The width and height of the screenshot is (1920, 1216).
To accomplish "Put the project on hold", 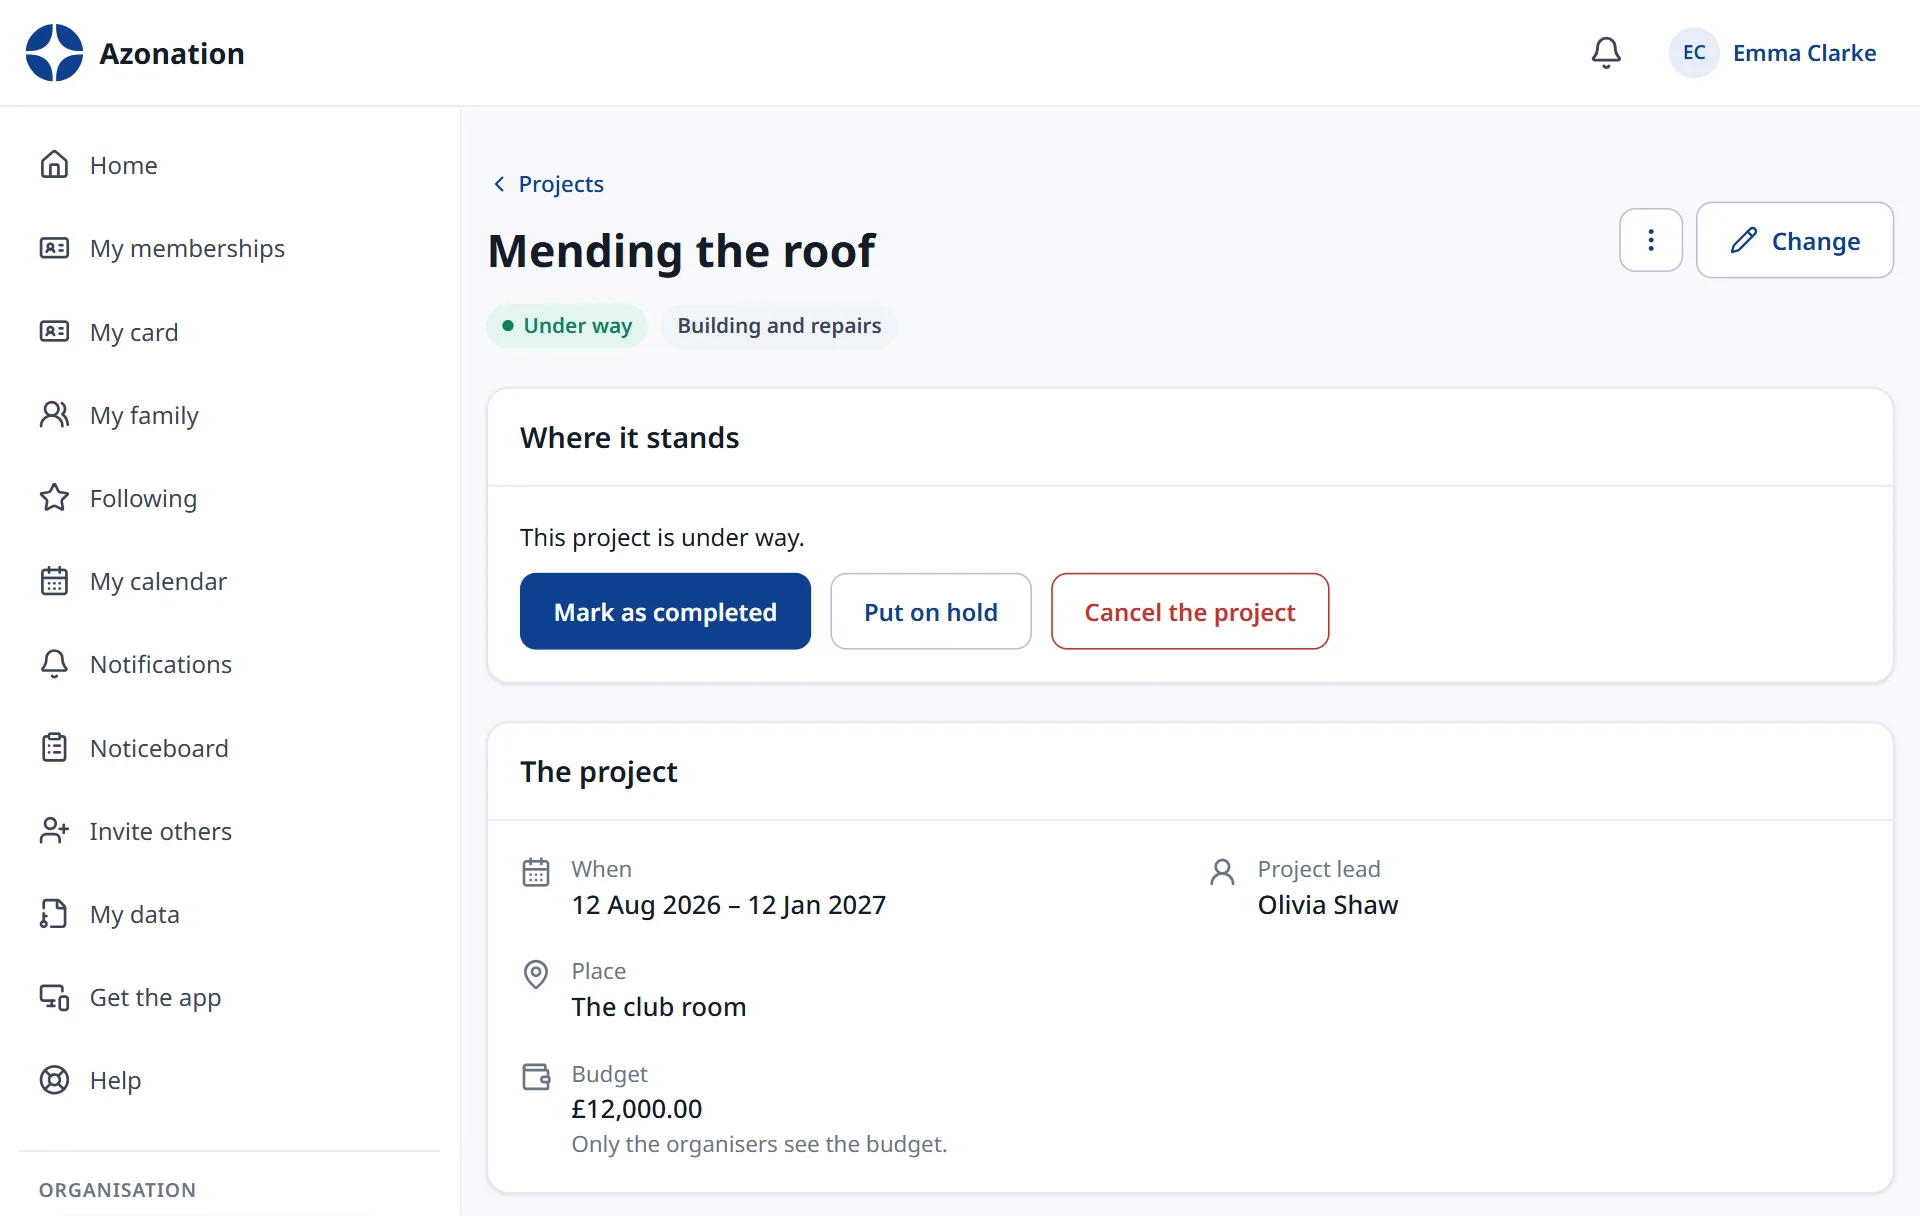I will pos(931,611).
